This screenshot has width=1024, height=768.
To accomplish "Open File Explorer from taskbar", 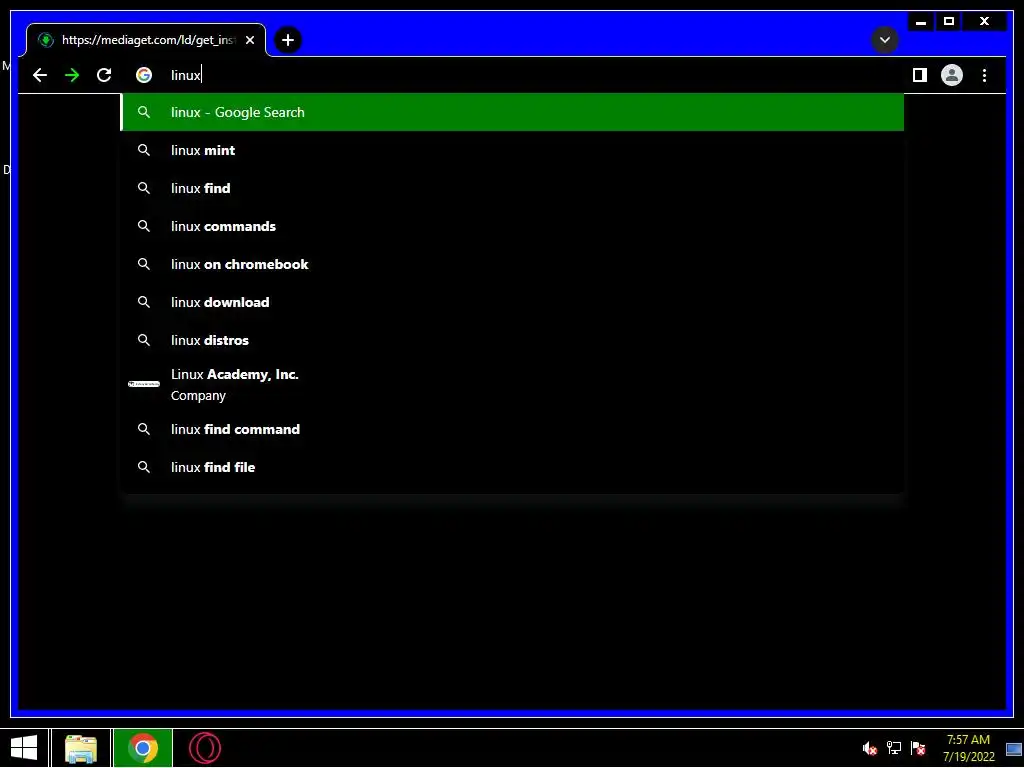I will 81,748.
